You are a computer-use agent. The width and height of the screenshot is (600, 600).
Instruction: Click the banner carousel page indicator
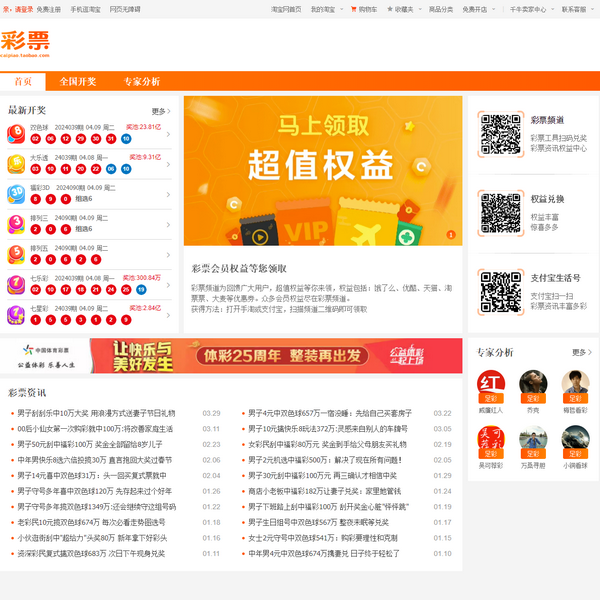click(450, 235)
